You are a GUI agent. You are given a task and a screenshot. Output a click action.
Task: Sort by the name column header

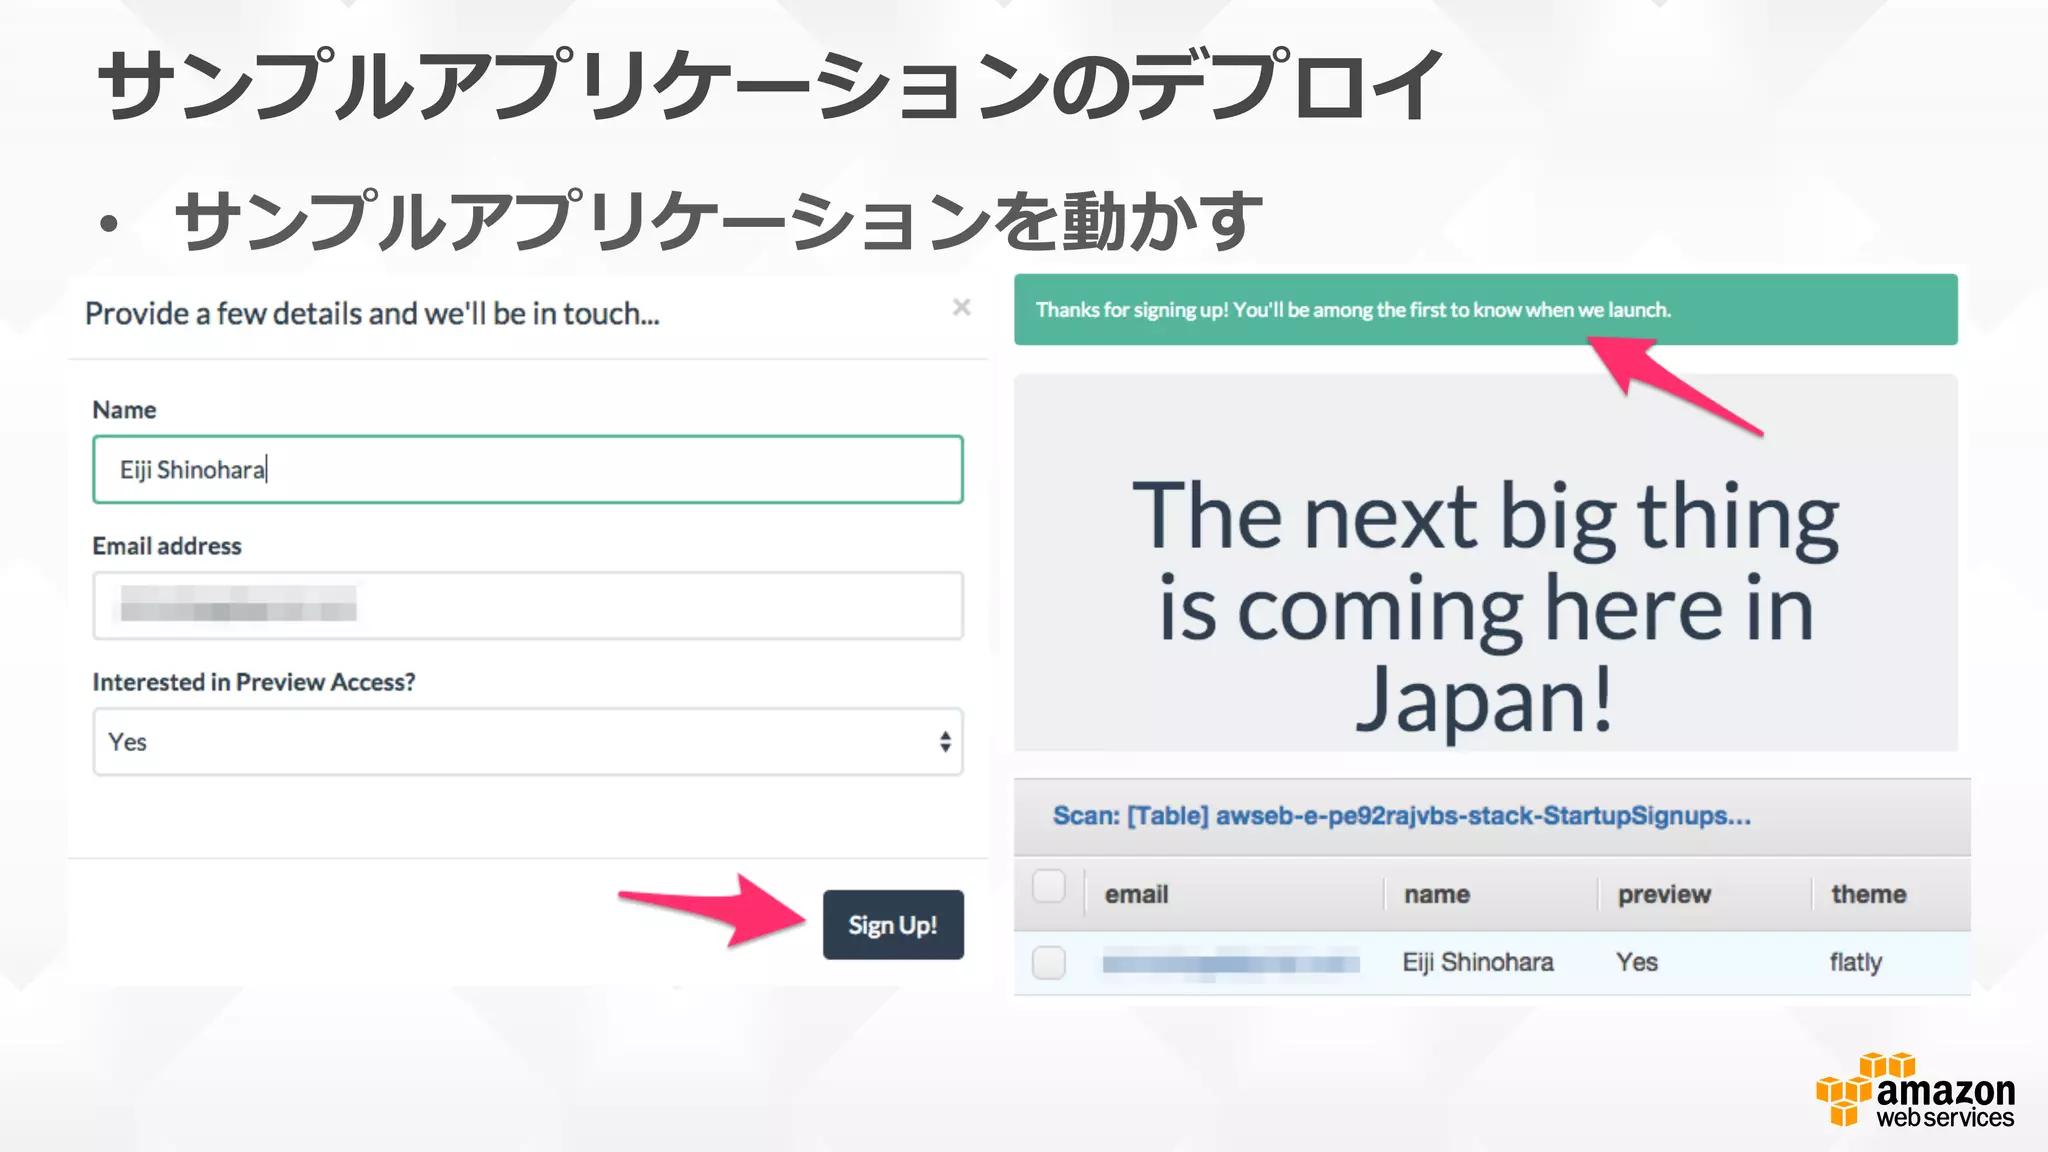pos(1436,894)
